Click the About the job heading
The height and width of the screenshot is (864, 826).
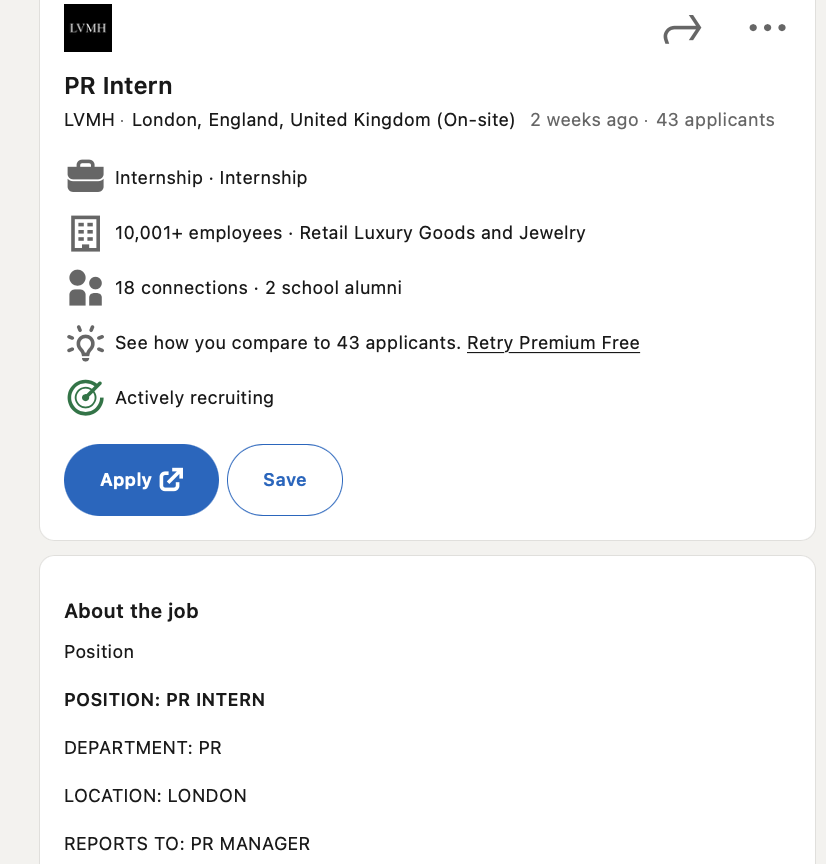pyautogui.click(x=131, y=611)
